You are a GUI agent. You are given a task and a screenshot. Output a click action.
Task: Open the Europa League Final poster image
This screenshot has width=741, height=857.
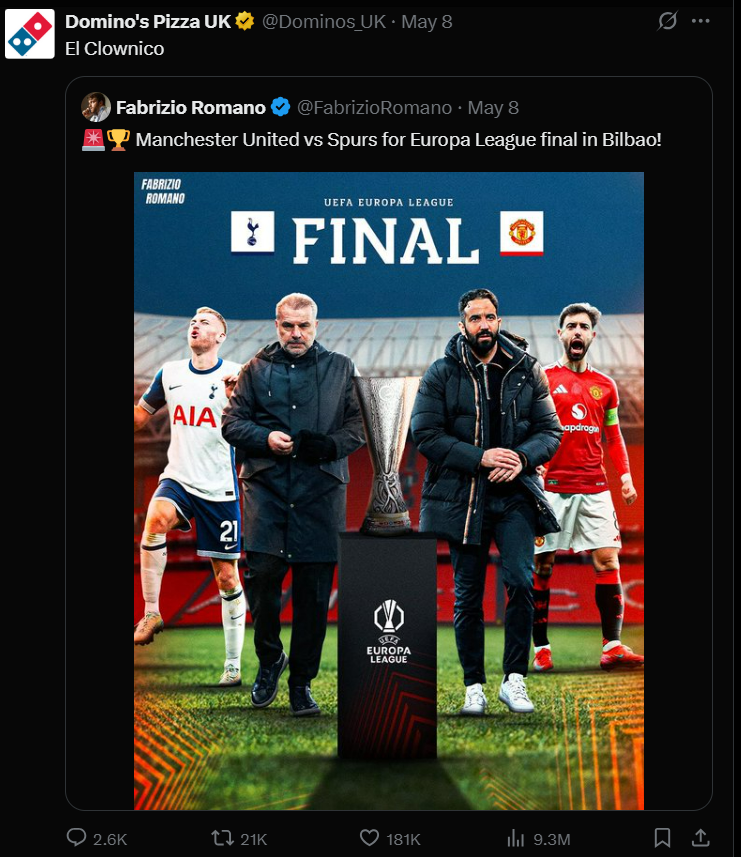389,491
